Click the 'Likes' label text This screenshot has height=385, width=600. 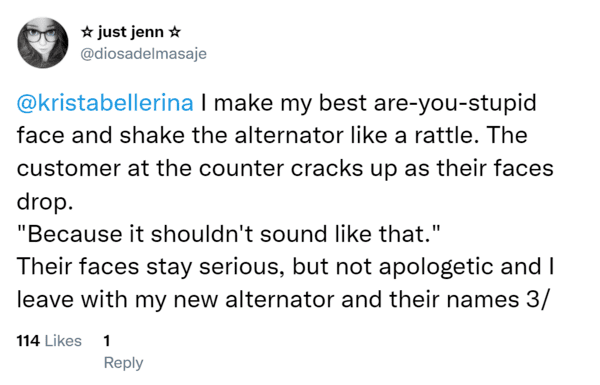pos(63,341)
